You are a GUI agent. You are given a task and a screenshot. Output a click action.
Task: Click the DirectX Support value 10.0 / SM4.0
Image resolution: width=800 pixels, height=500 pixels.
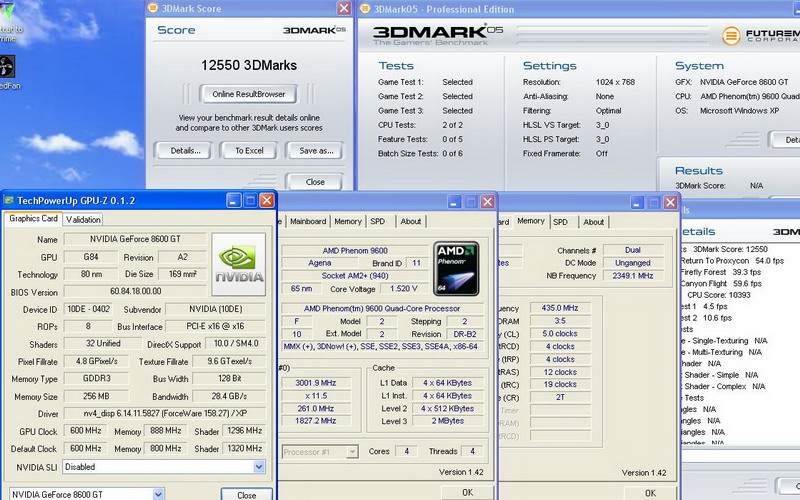coord(236,343)
